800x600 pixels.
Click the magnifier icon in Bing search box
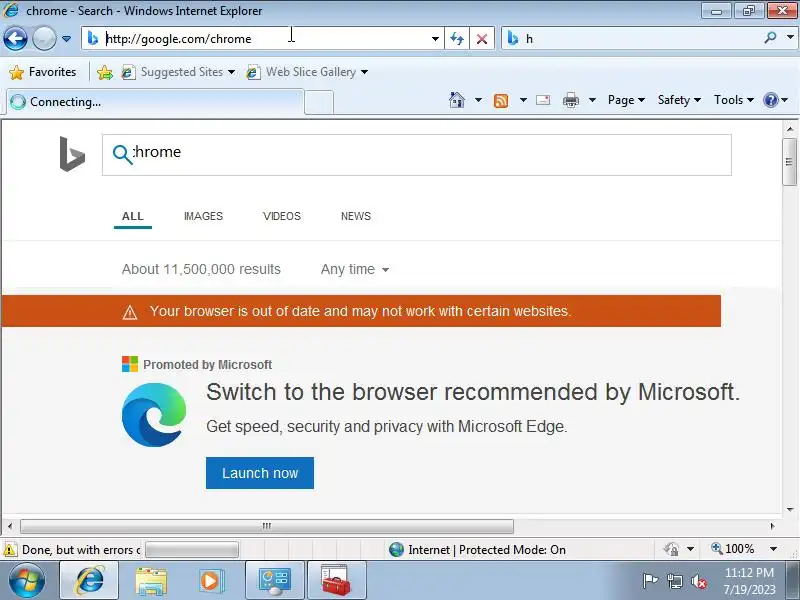pos(121,154)
